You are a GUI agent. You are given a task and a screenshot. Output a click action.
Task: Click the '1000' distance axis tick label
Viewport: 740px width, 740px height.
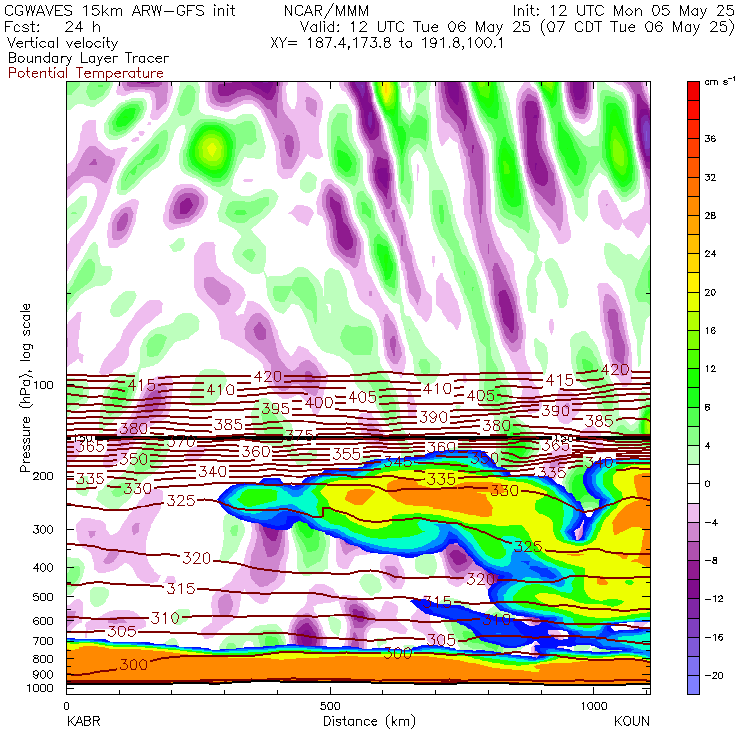tap(593, 706)
